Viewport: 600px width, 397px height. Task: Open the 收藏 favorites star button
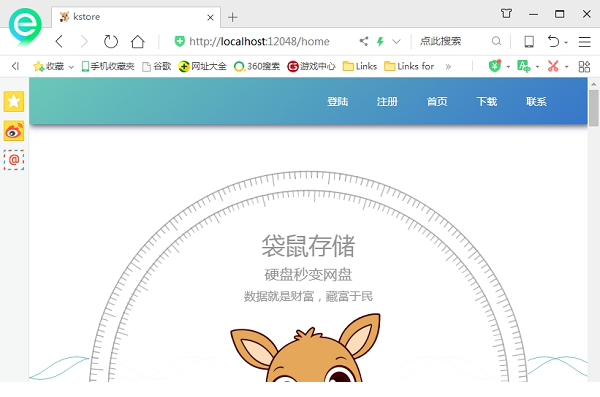(49, 66)
